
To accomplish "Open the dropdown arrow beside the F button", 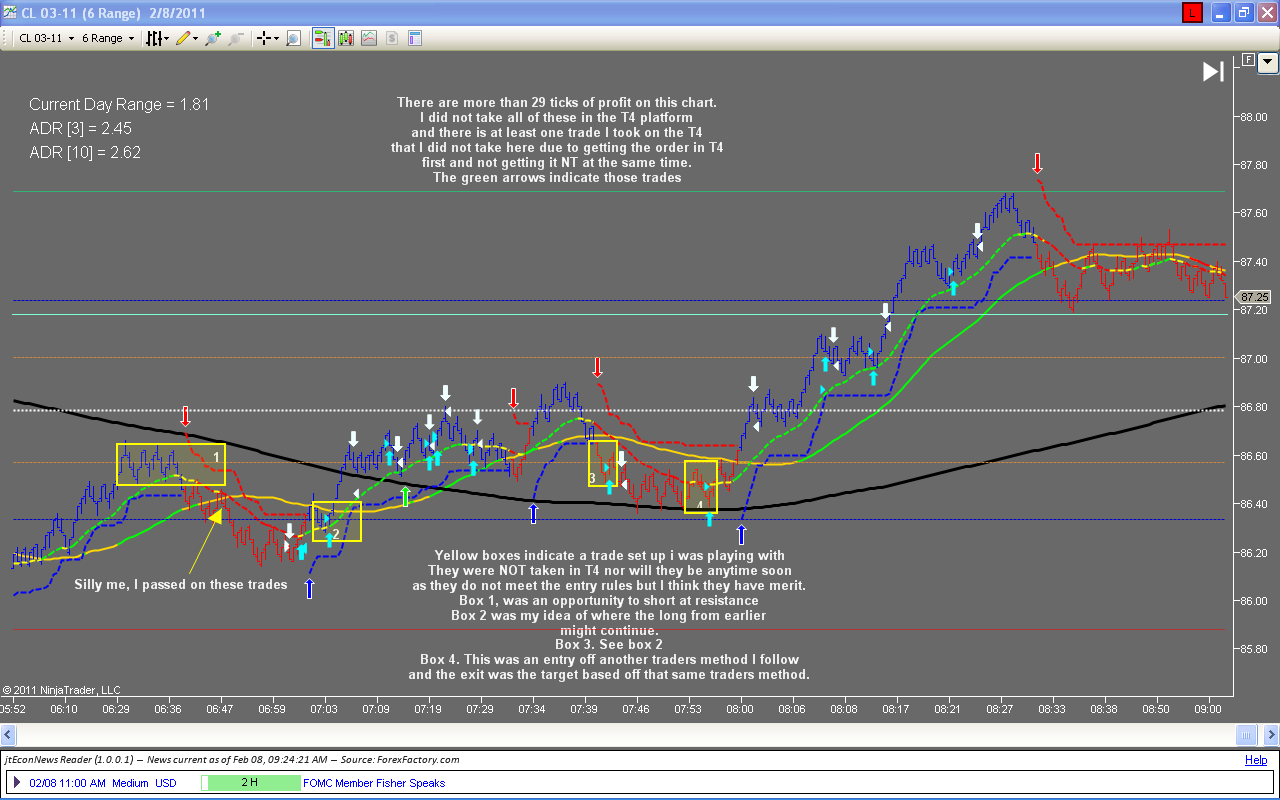I will (1268, 61).
